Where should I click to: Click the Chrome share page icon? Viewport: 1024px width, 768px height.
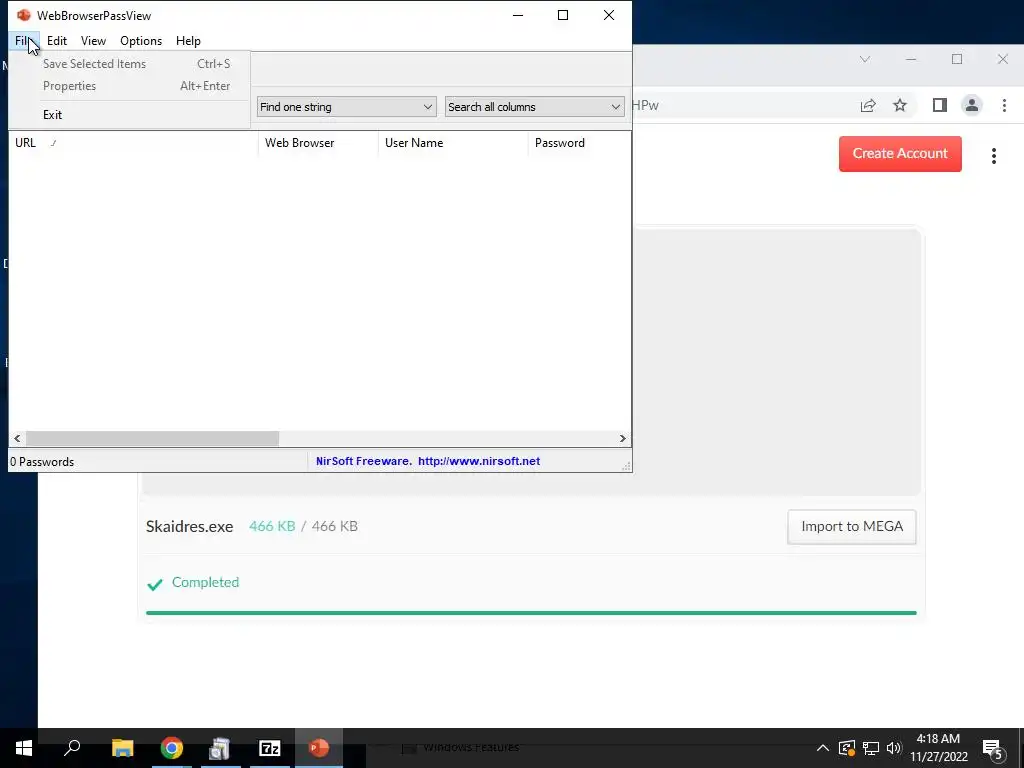click(867, 105)
